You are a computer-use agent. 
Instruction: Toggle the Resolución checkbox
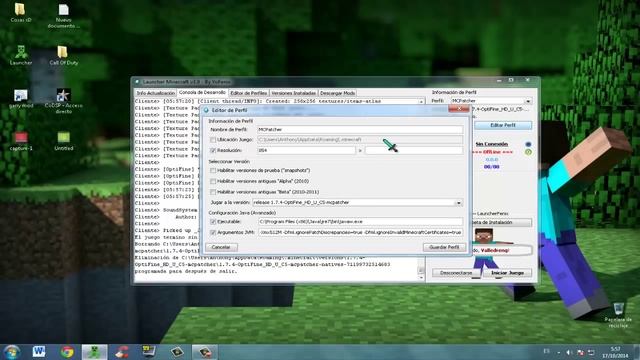[213, 150]
